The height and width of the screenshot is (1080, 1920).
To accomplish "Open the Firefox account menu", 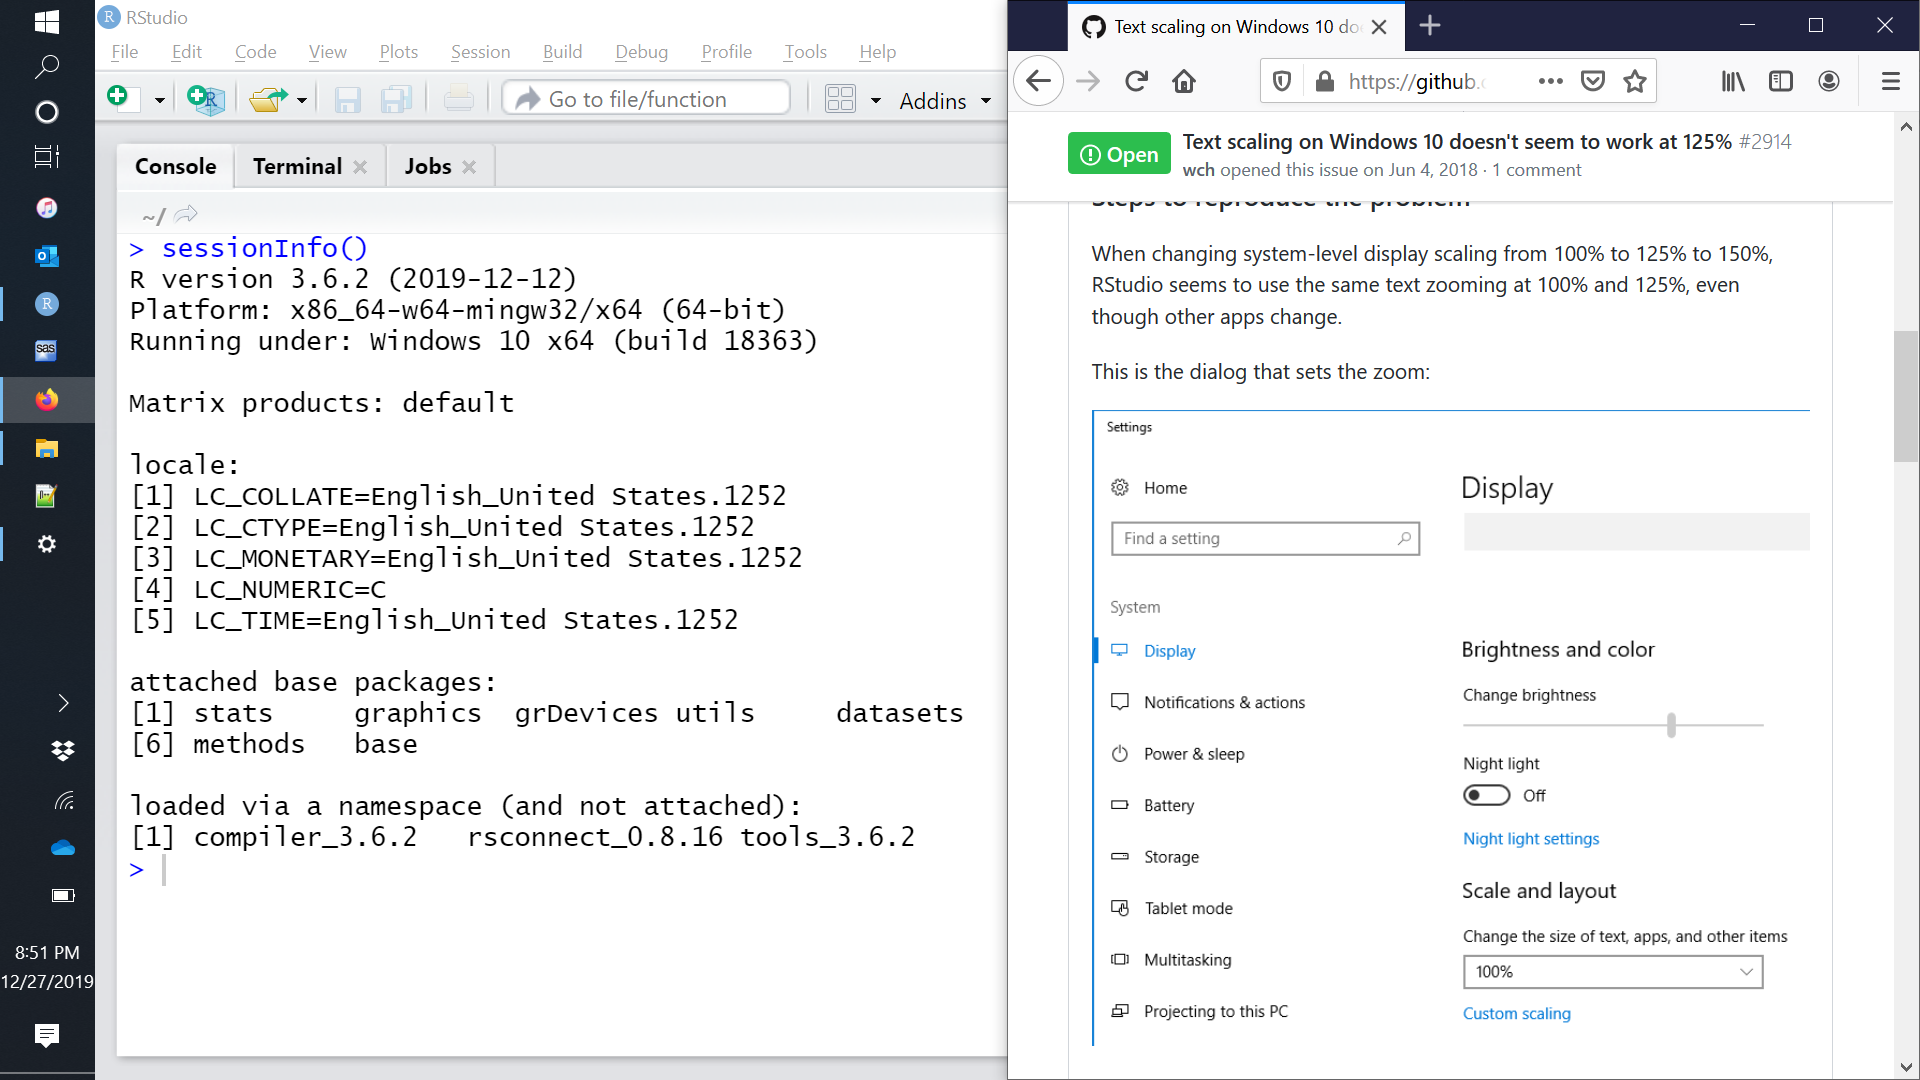I will click(x=1829, y=81).
